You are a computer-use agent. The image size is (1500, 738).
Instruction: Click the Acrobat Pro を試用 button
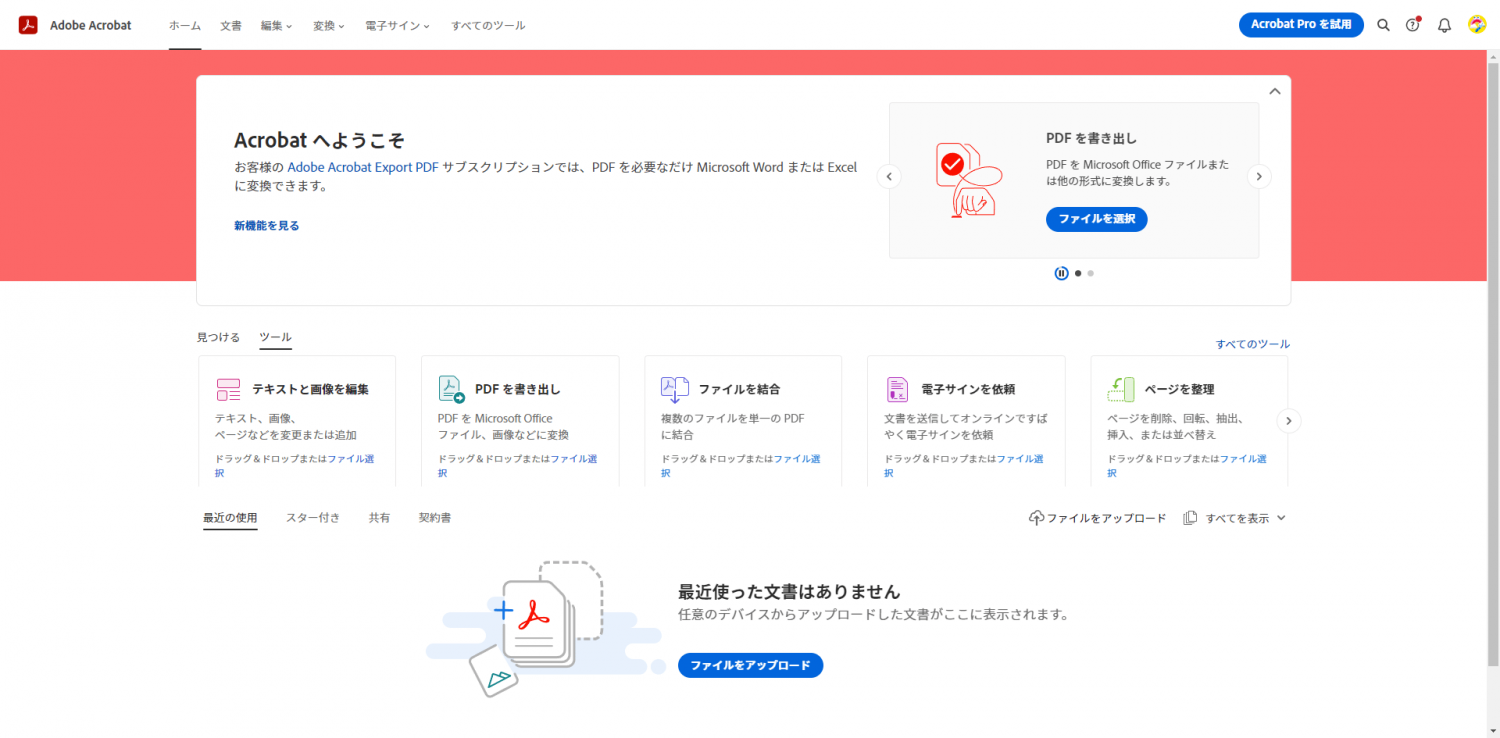pos(1301,25)
